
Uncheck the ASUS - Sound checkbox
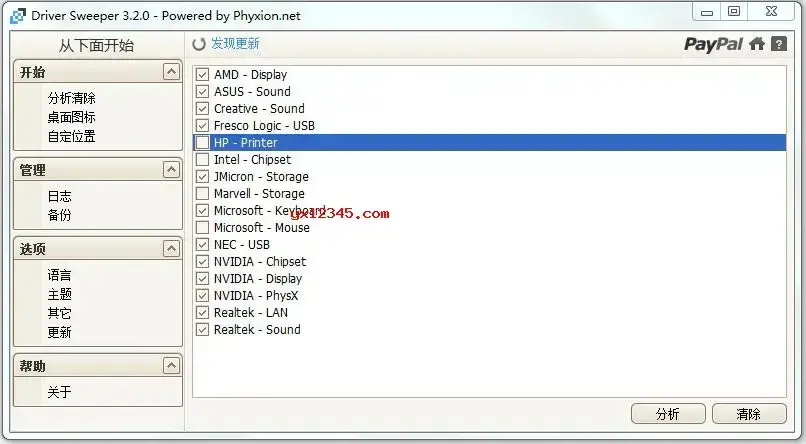pyautogui.click(x=203, y=91)
